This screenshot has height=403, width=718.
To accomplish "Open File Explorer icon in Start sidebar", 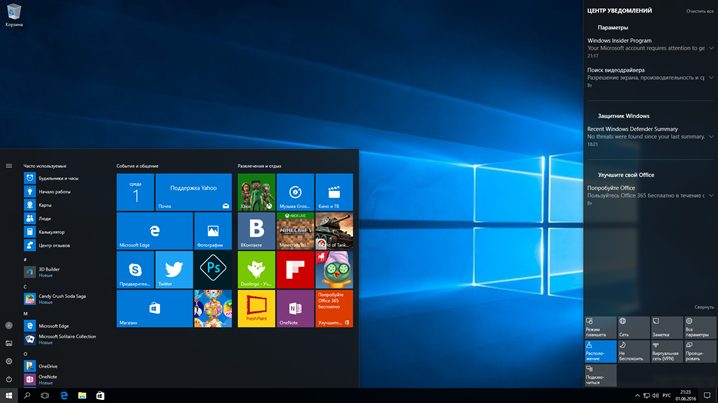I will click(x=9, y=343).
